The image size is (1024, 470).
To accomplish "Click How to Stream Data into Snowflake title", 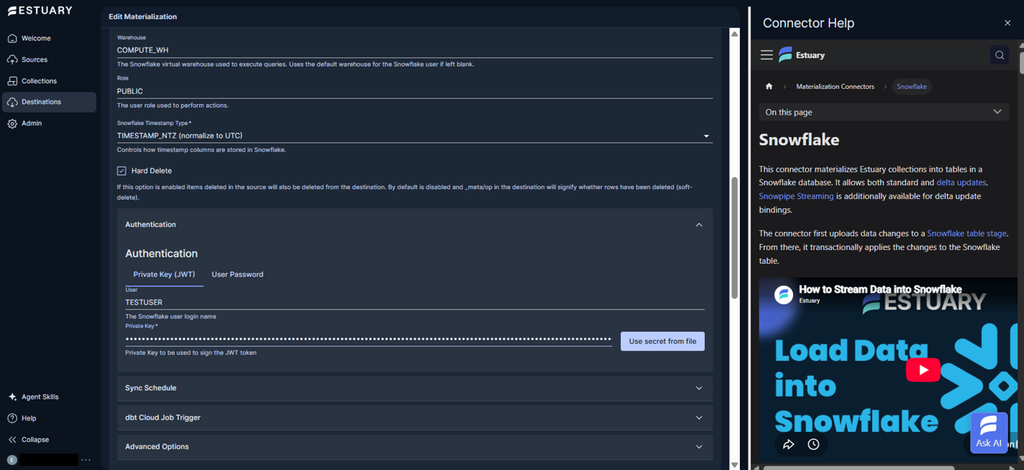I will [x=880, y=289].
